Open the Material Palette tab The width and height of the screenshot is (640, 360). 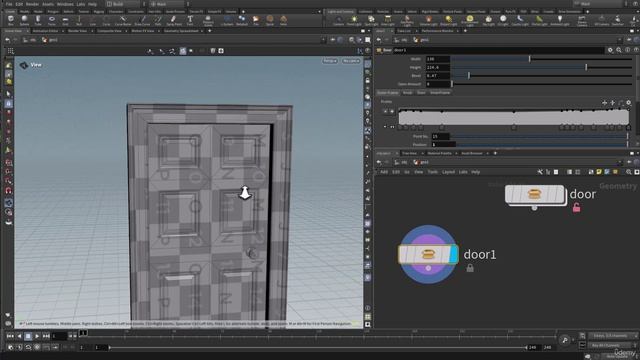(x=440, y=153)
